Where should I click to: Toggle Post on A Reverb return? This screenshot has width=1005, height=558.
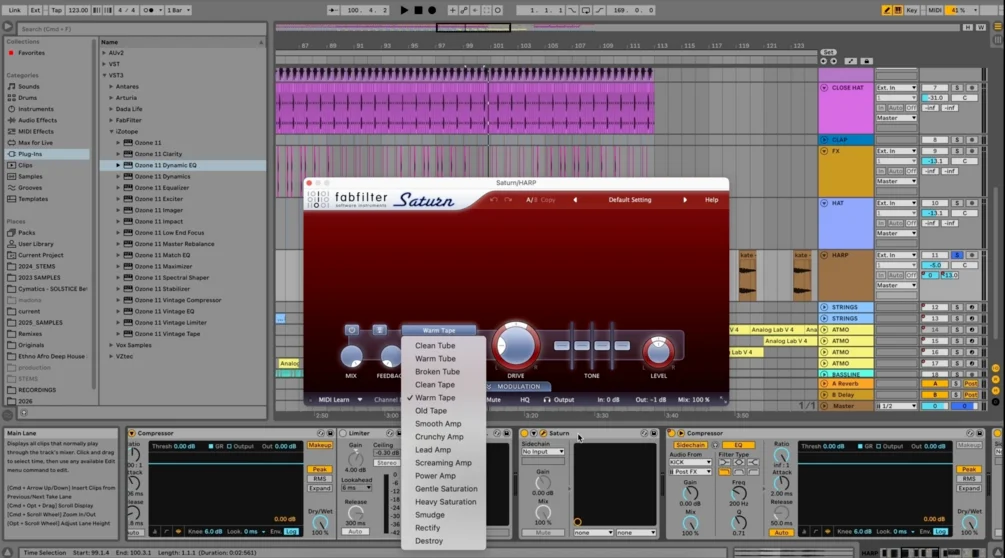pyautogui.click(x=970, y=384)
